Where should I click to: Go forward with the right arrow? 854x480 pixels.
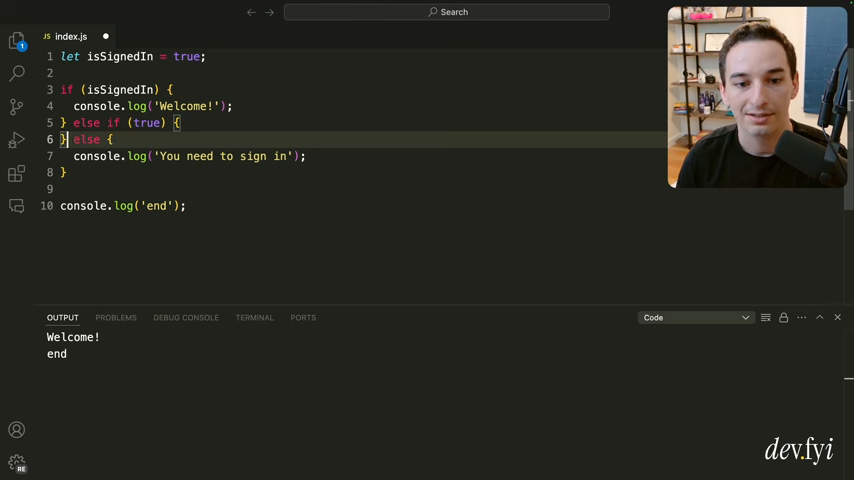[x=270, y=12]
